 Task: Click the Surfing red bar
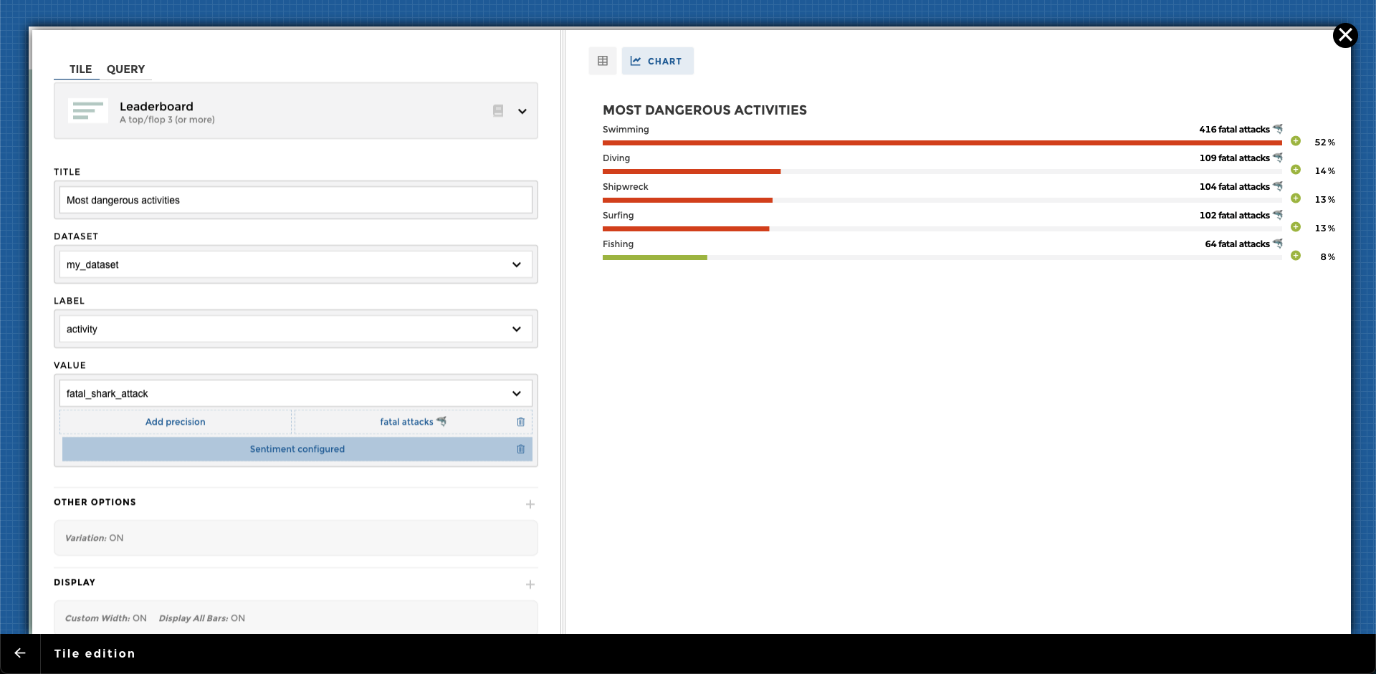[x=686, y=229]
